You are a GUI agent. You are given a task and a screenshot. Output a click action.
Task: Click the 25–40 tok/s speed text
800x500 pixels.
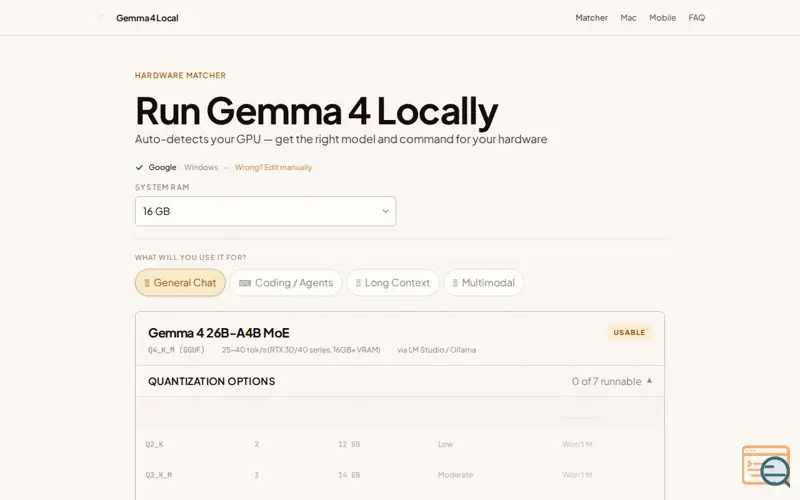coord(301,350)
